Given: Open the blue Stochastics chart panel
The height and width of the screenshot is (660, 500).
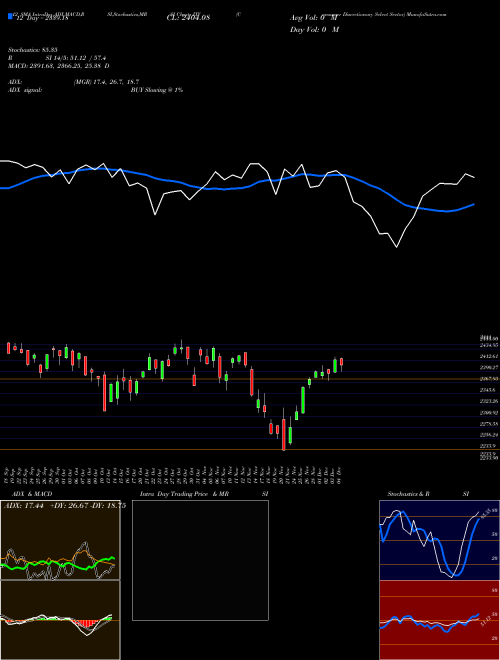Looking at the screenshot, I should [439, 540].
